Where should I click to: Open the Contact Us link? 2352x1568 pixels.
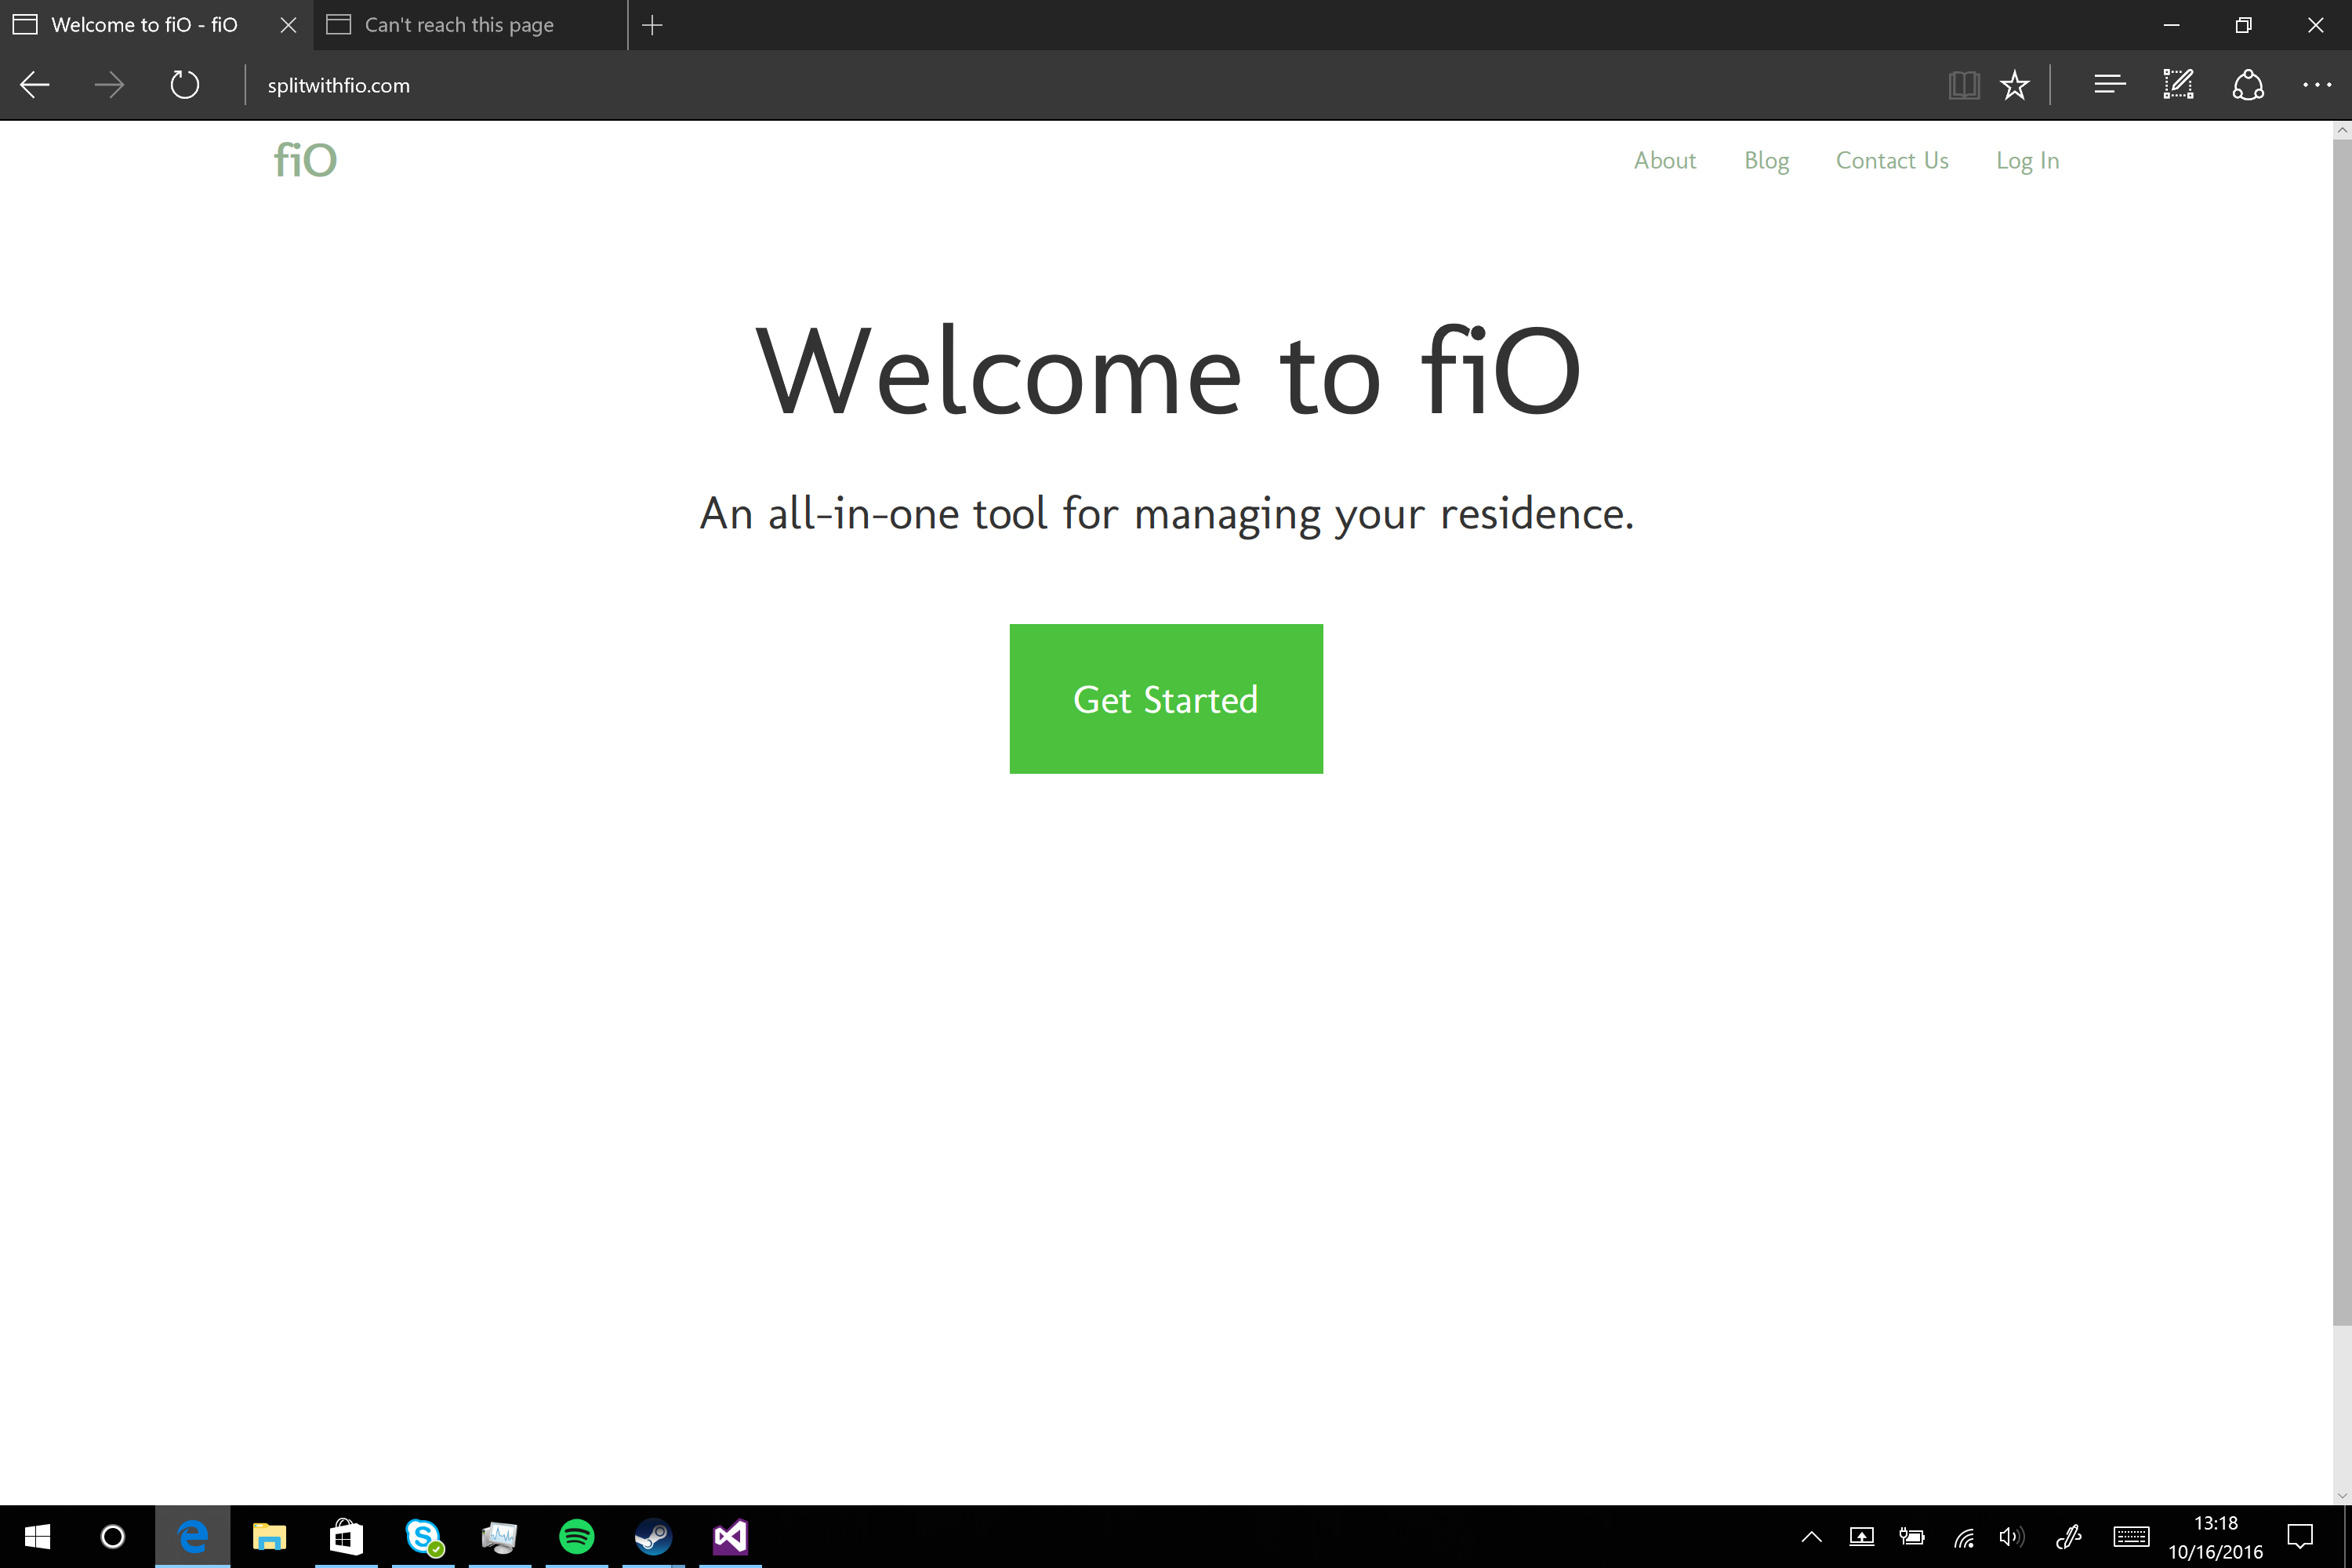tap(1891, 161)
